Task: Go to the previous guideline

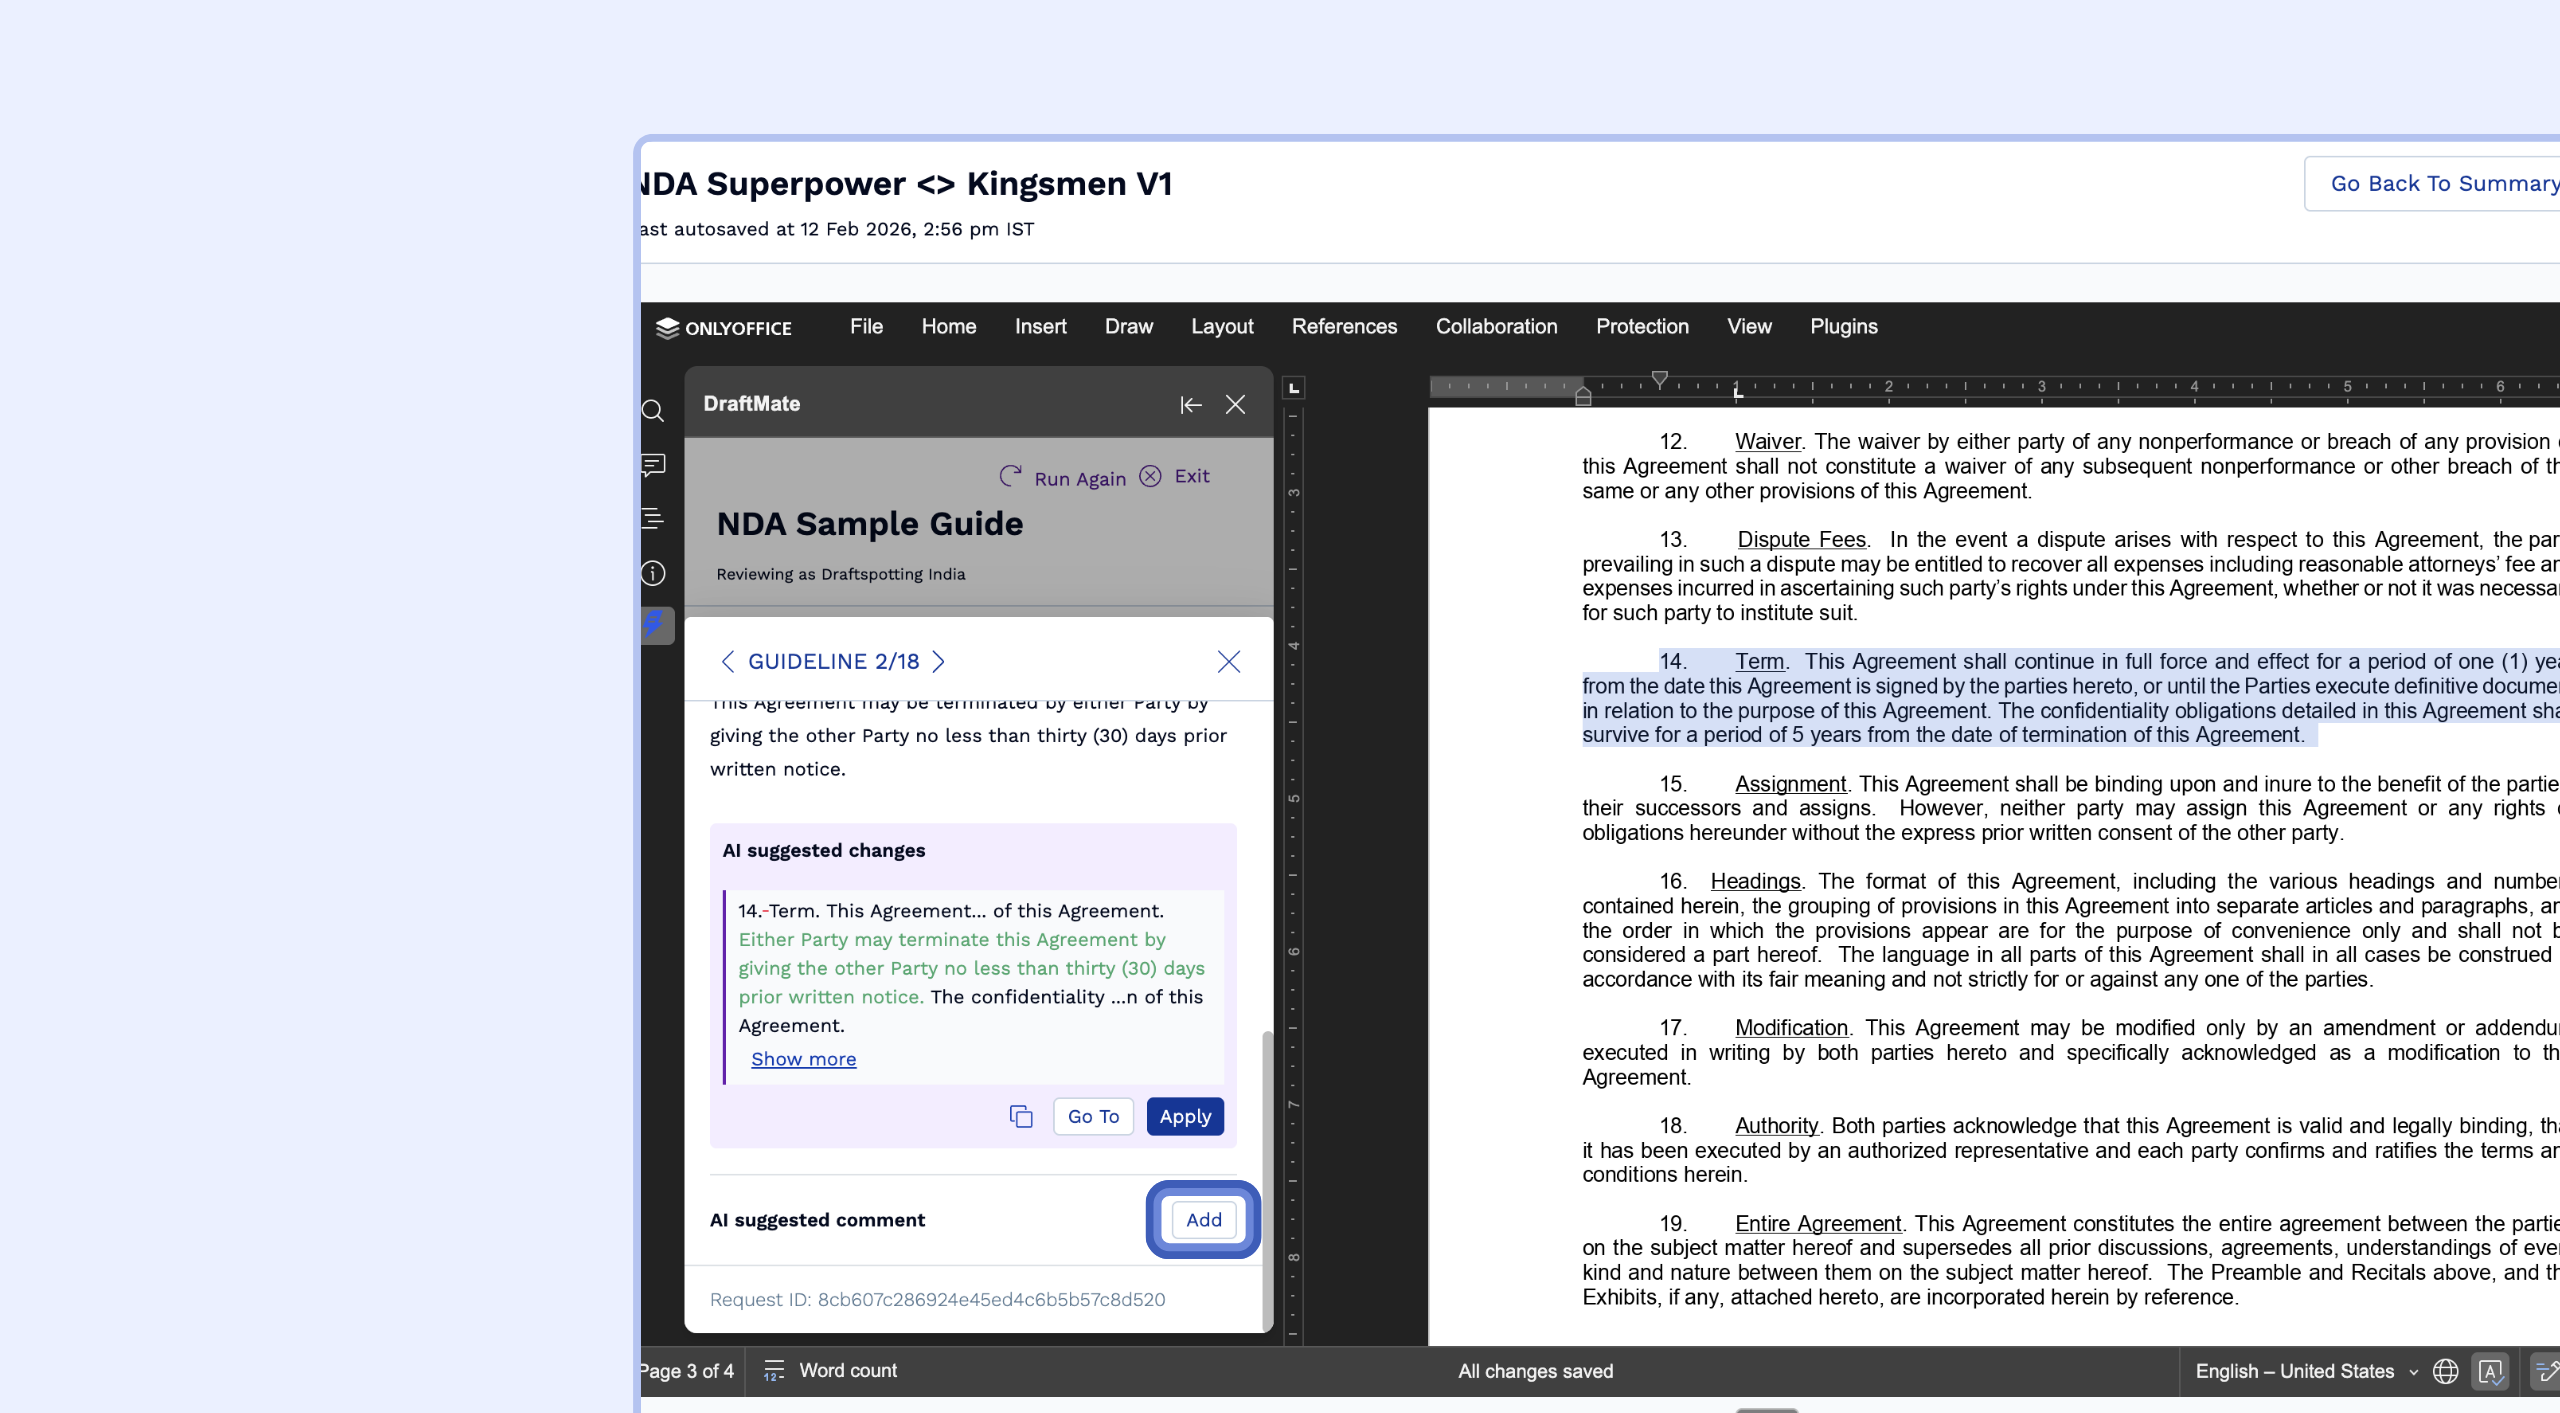Action: click(728, 662)
